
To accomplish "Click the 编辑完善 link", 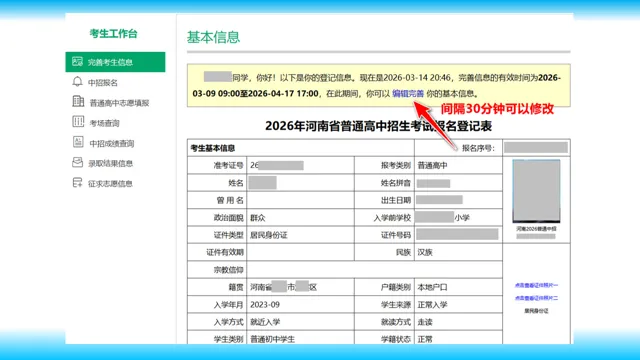I will [408, 93].
